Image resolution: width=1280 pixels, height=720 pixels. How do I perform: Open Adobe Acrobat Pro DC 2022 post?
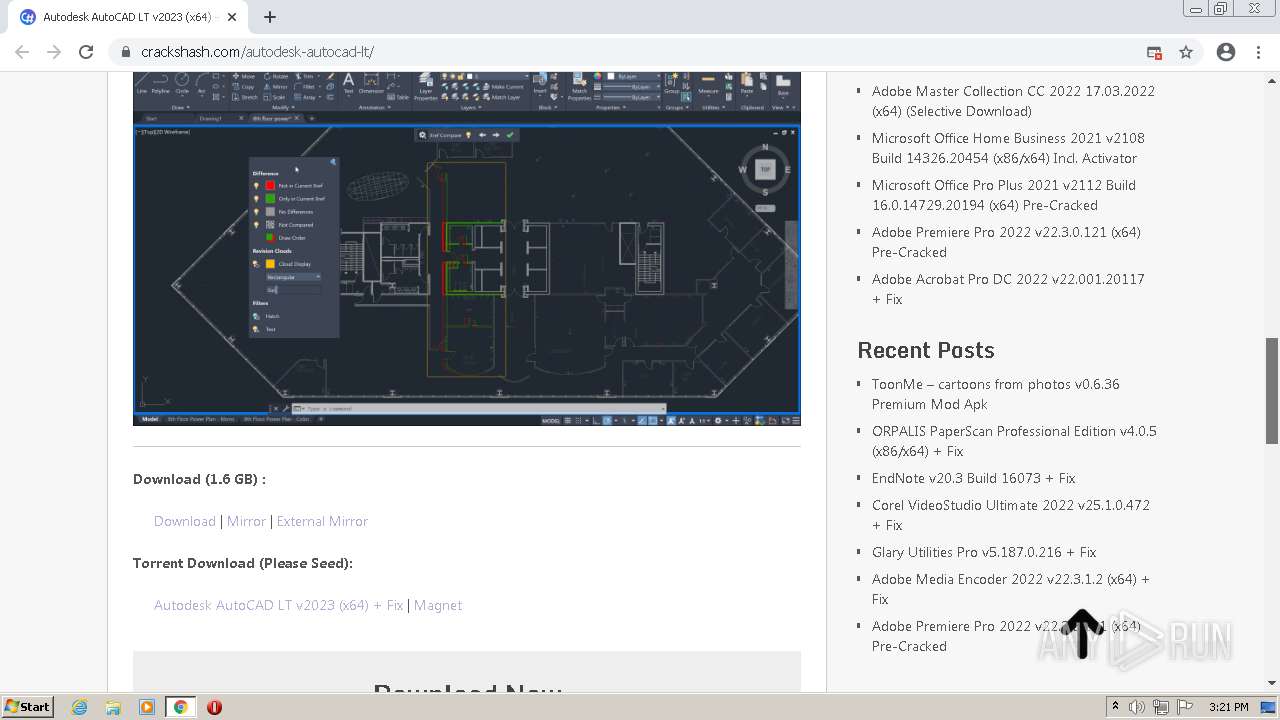tap(1008, 289)
